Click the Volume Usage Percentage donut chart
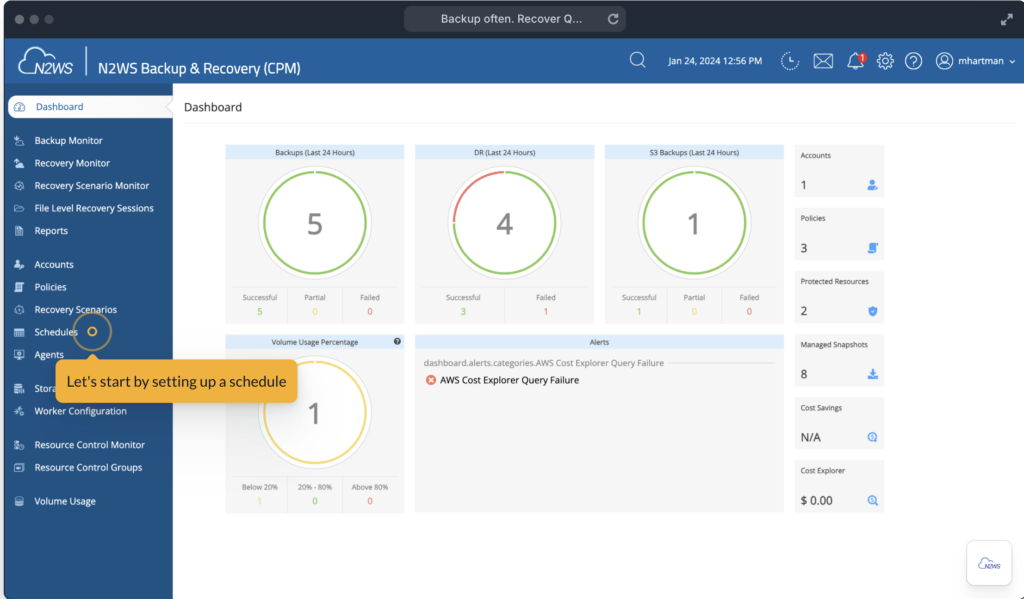 pos(315,413)
